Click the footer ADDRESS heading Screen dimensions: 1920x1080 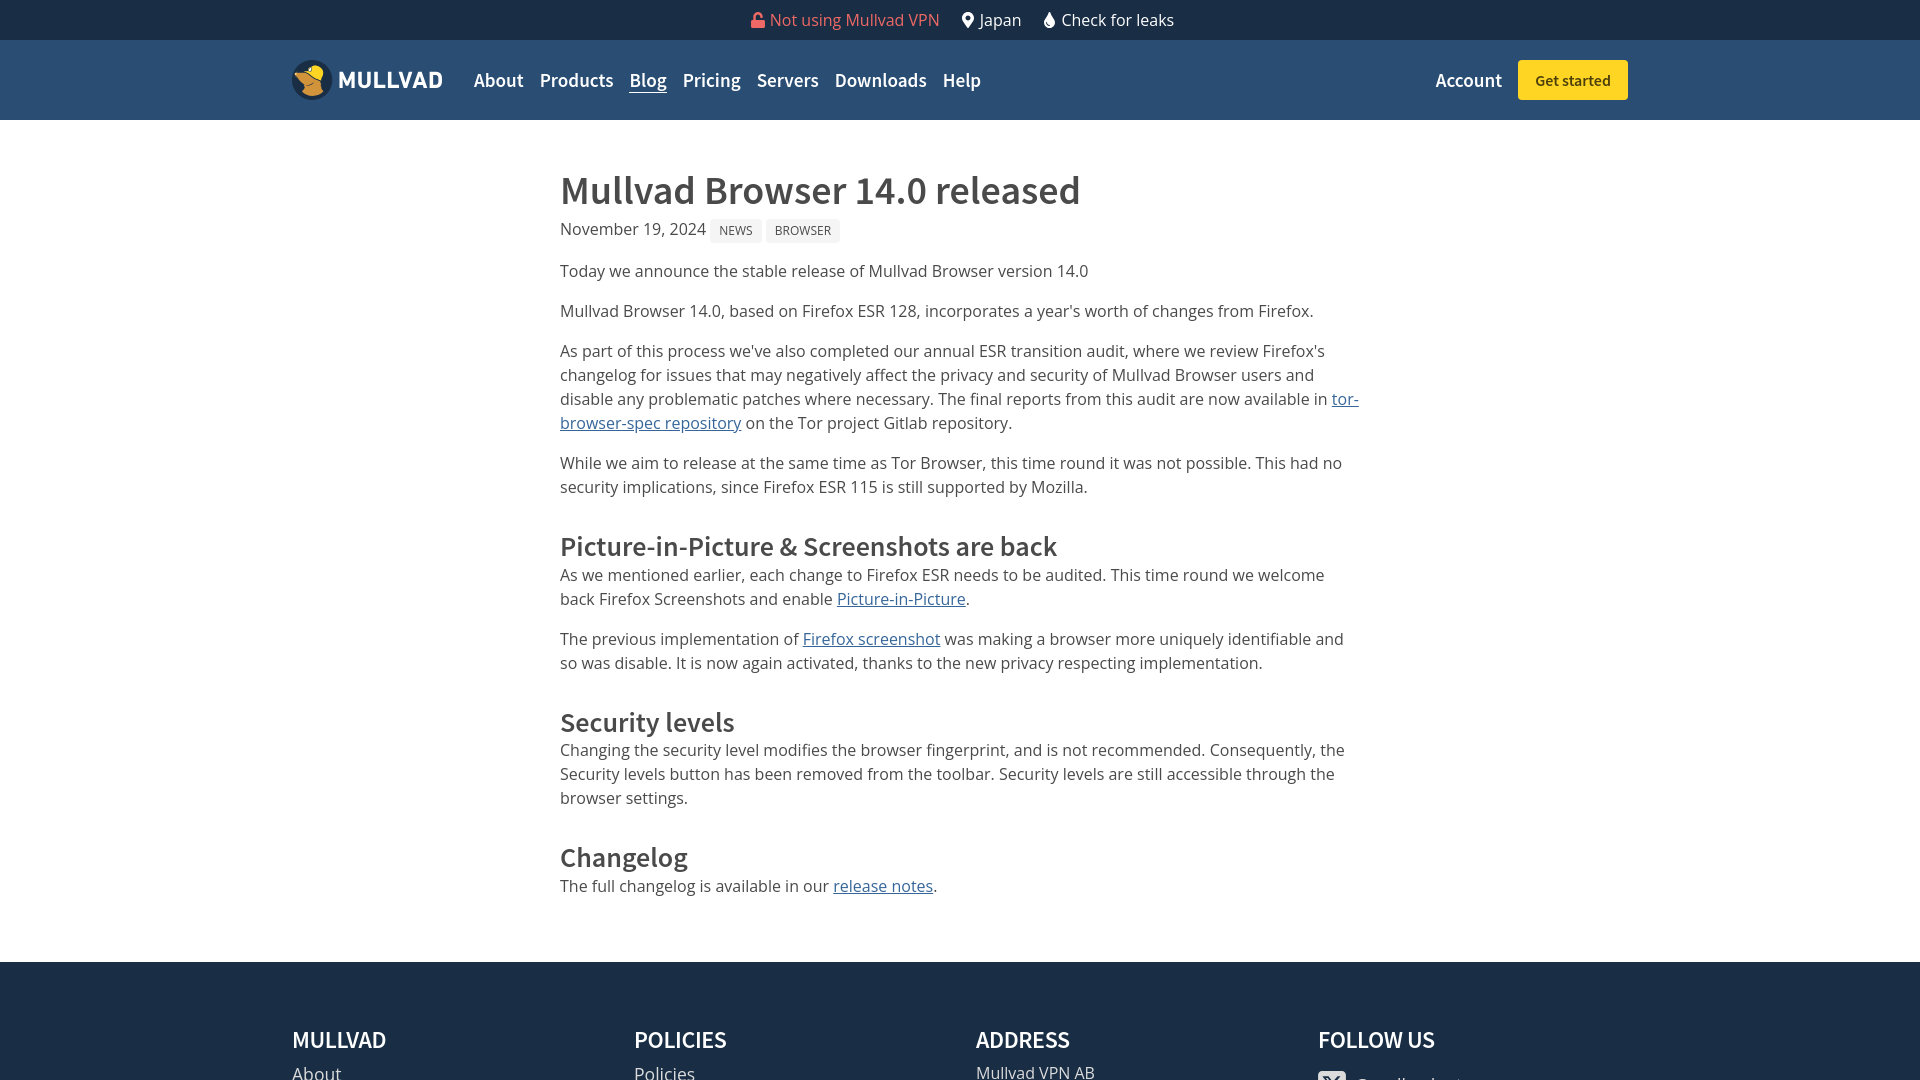[x=1023, y=1040]
